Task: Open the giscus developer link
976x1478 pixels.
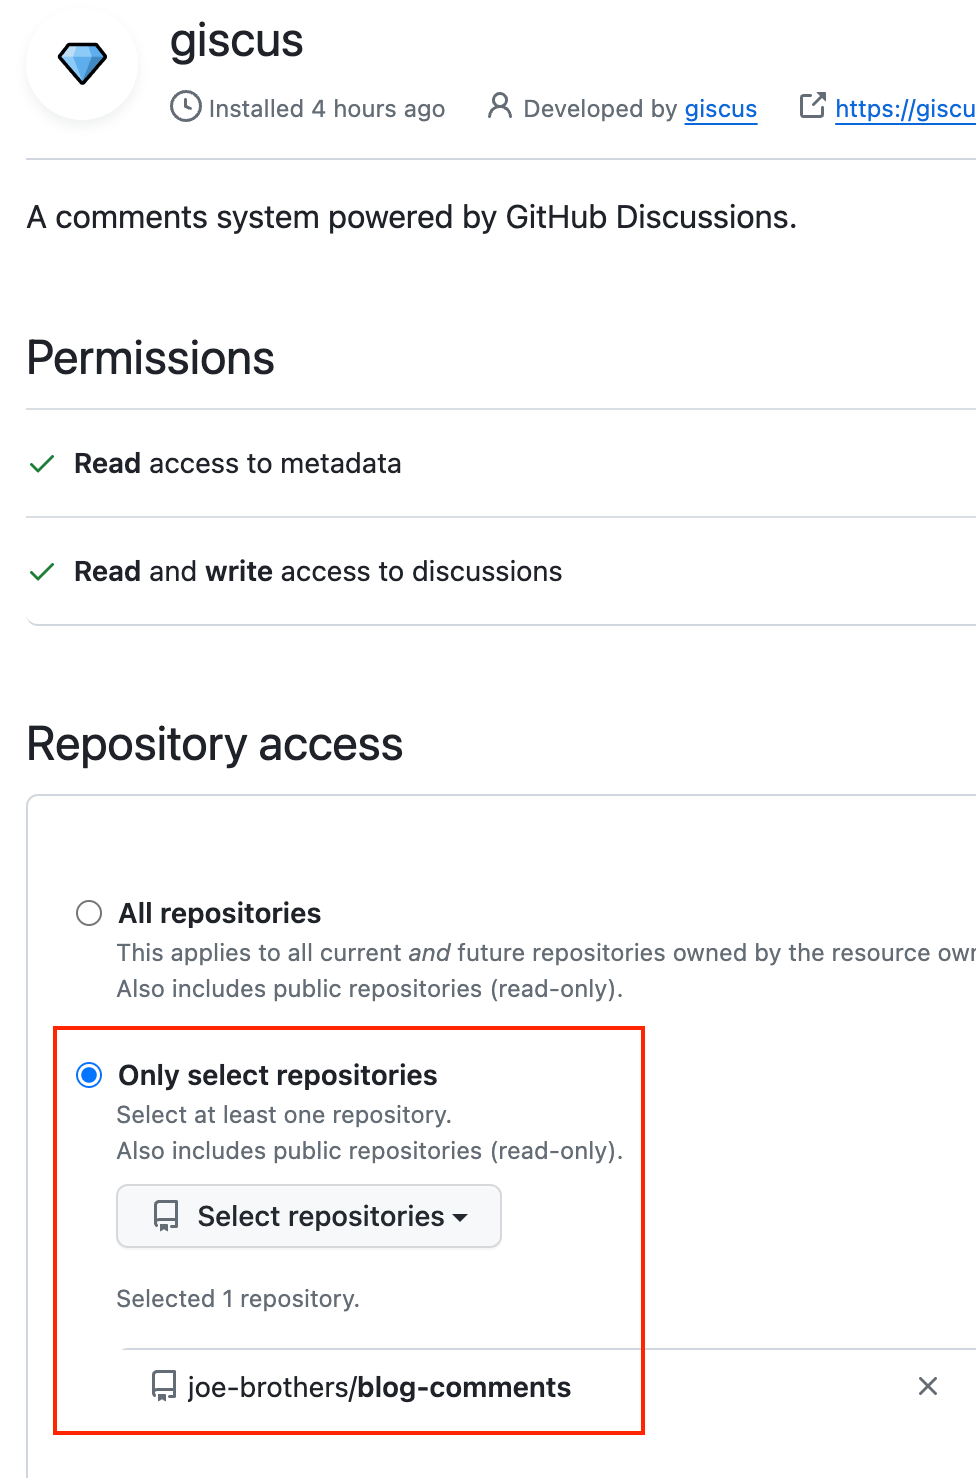Action: point(720,108)
